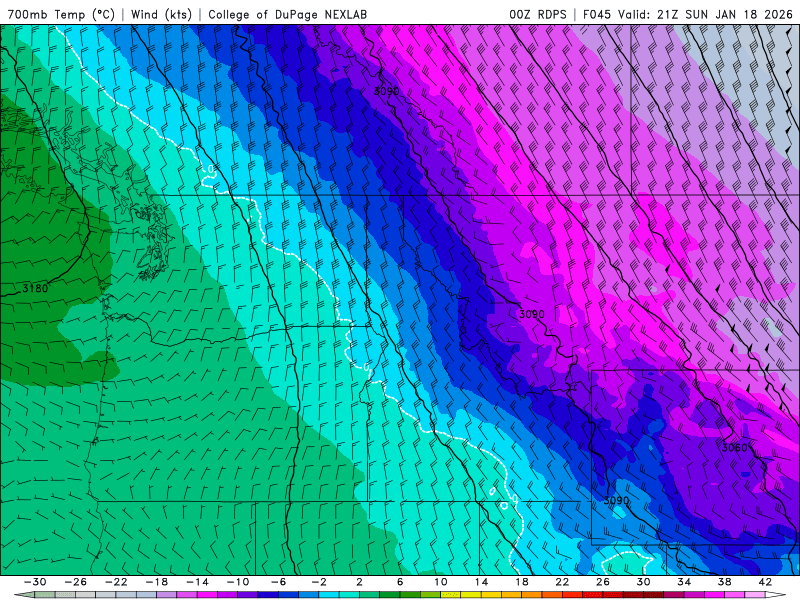Click the "-18" color scale value
This screenshot has height=600, width=800.
(157, 582)
